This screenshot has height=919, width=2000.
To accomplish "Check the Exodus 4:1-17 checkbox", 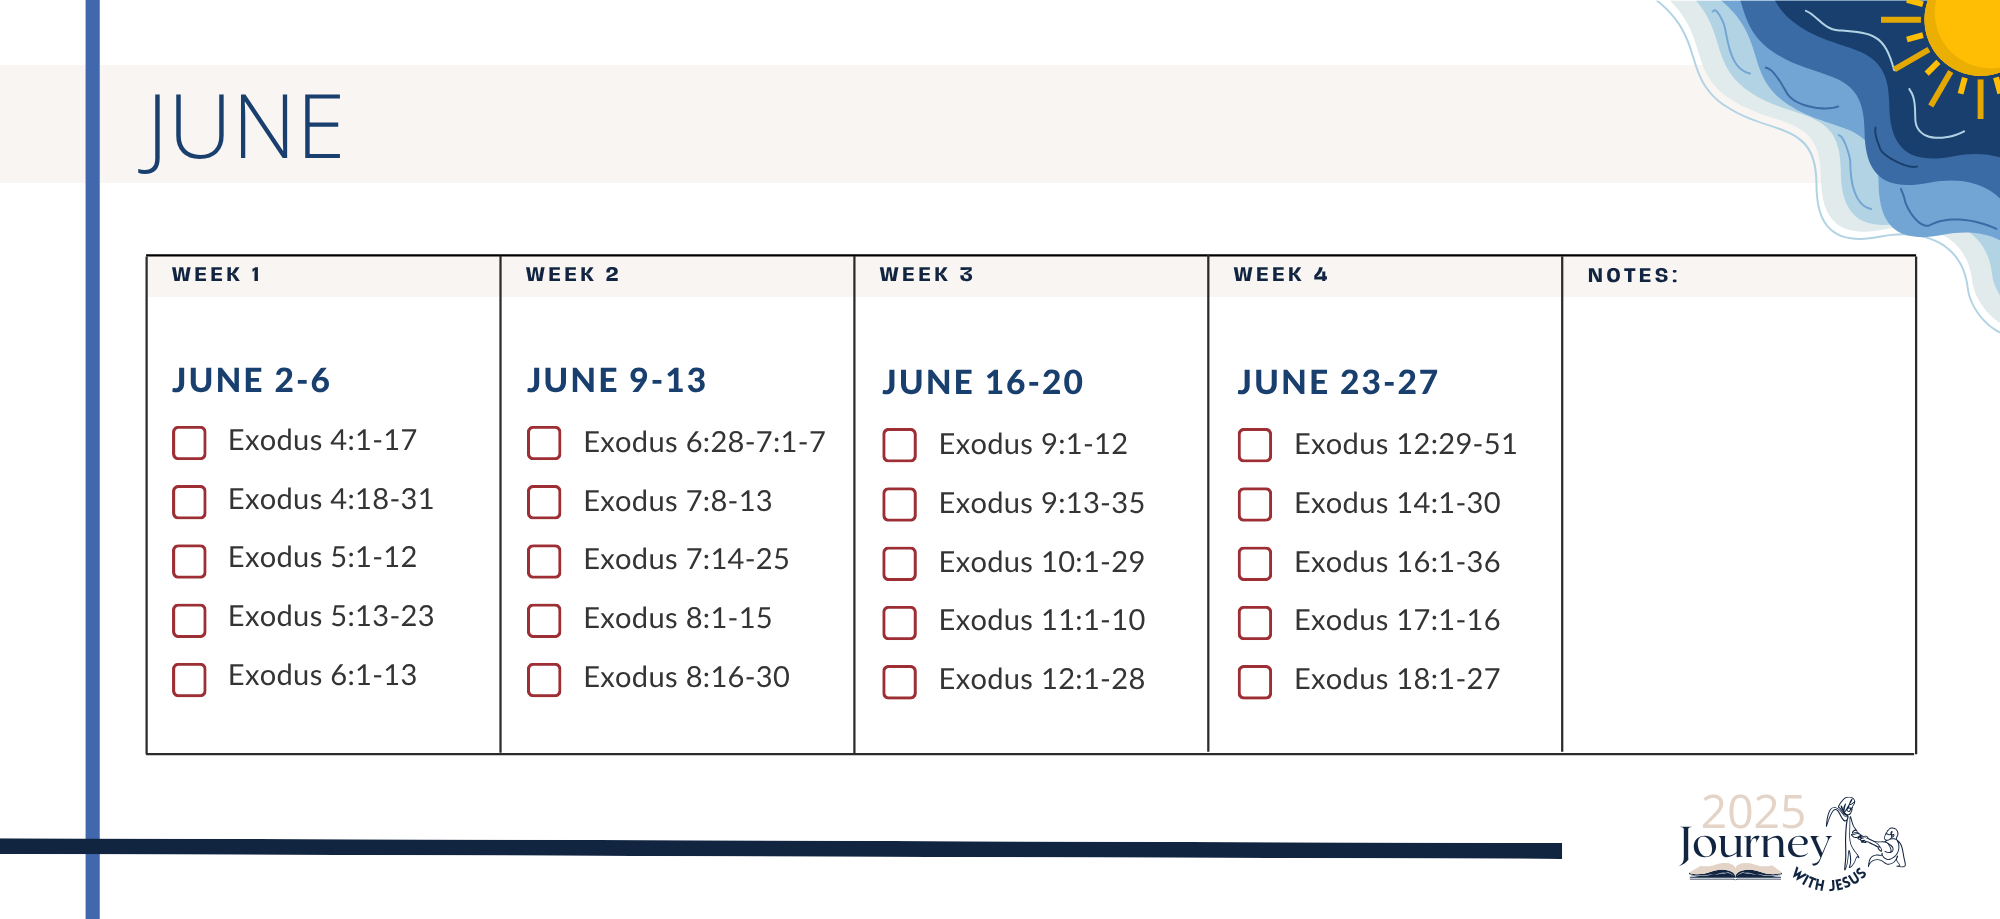I will 189,443.
